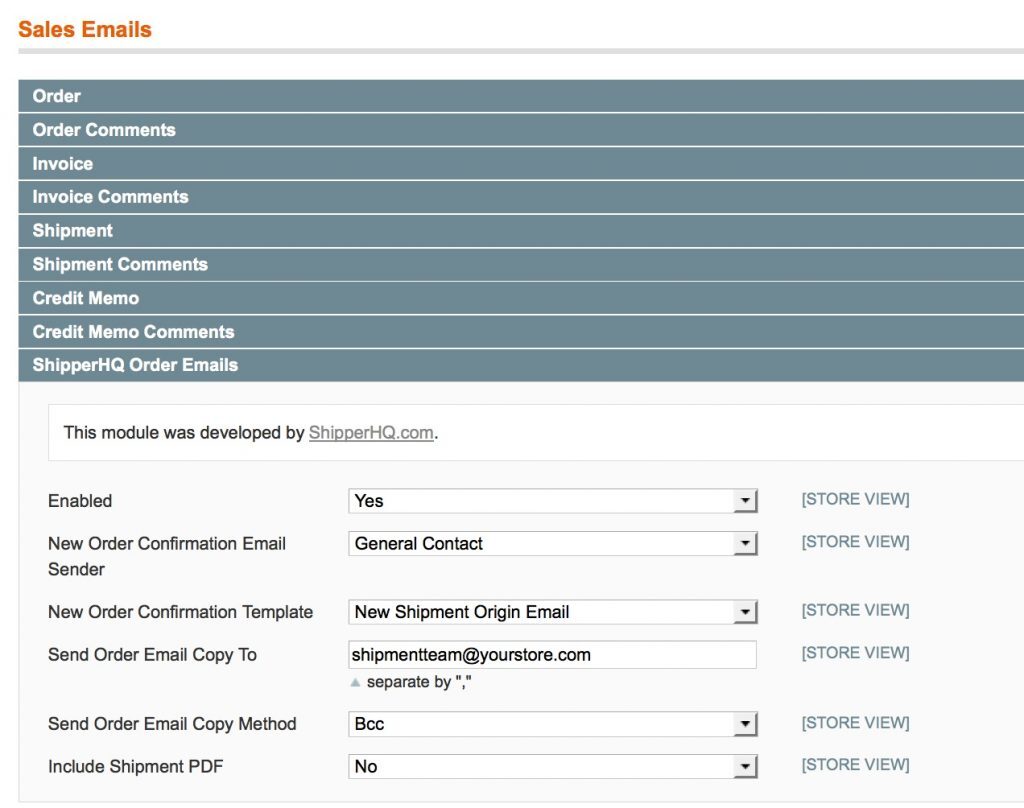Expand the Order Comments section
The height and width of the screenshot is (808, 1024).
pyautogui.click(x=104, y=130)
